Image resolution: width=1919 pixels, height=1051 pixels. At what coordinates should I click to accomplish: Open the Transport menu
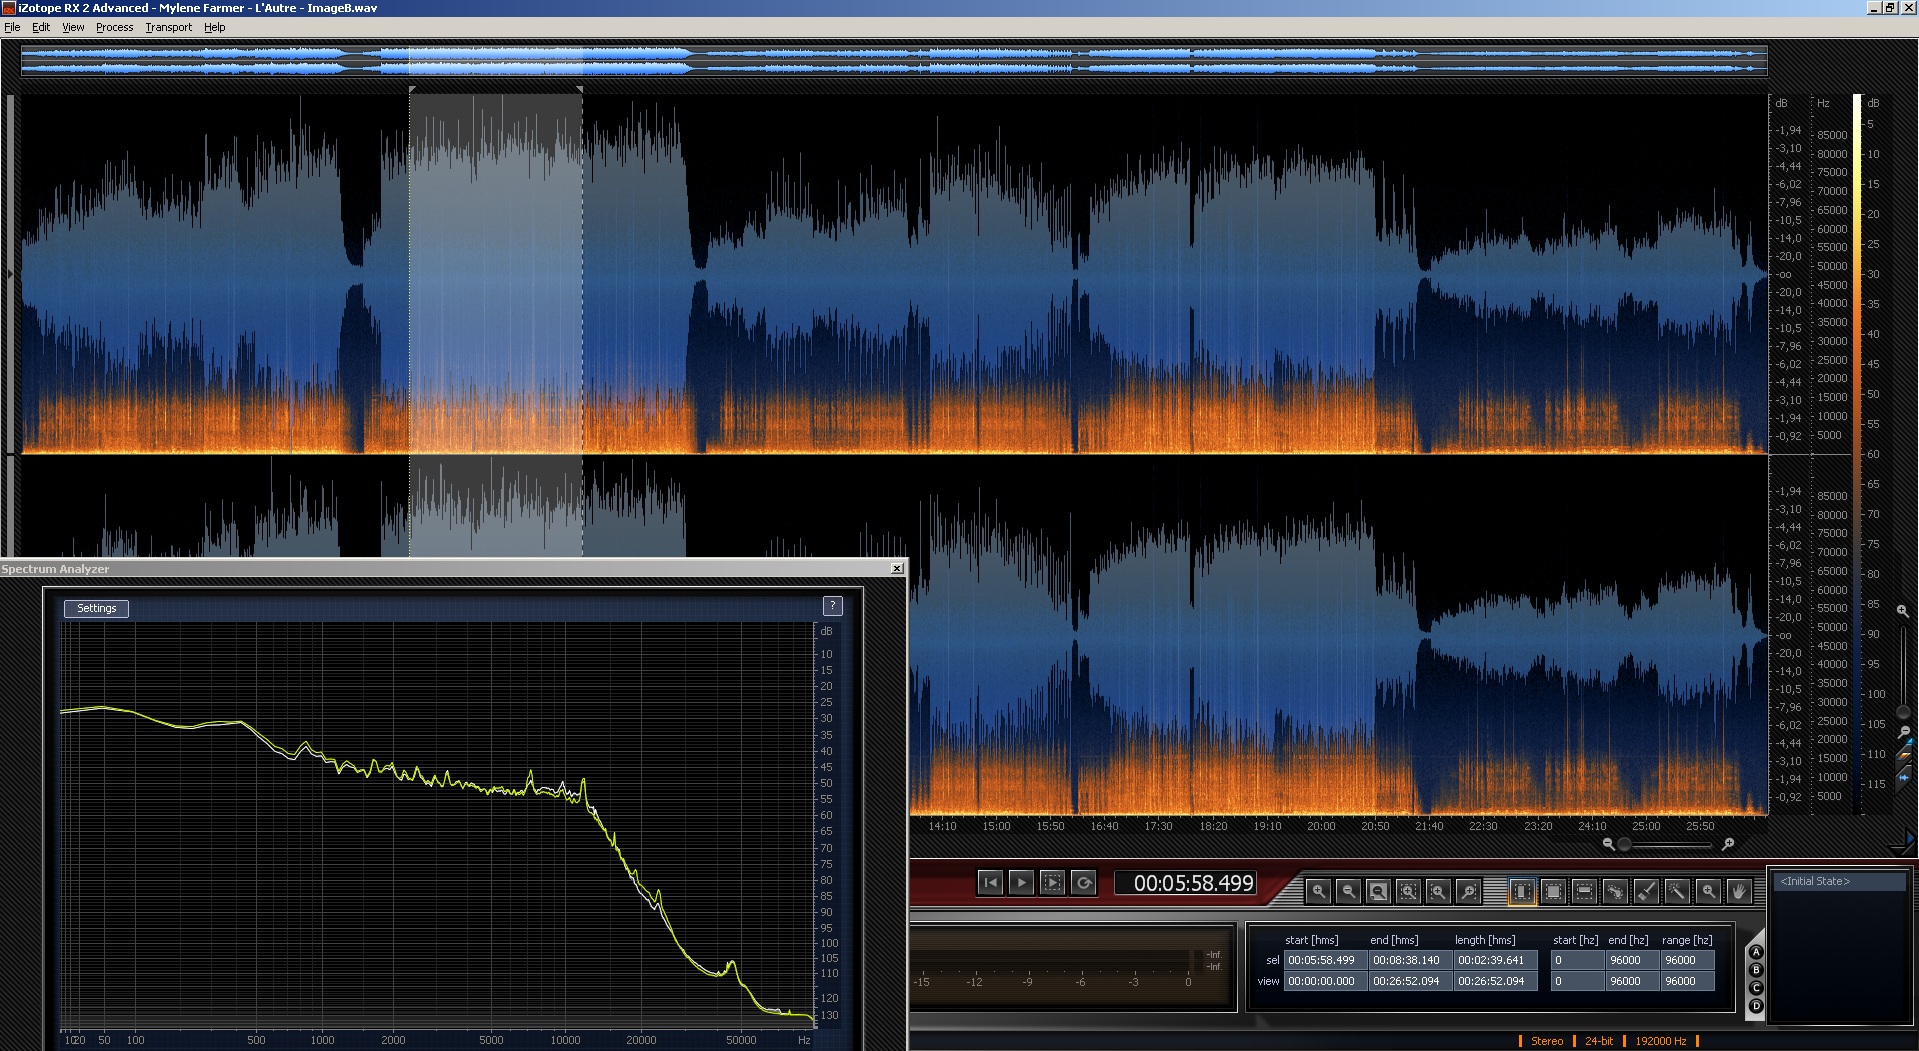[x=168, y=27]
